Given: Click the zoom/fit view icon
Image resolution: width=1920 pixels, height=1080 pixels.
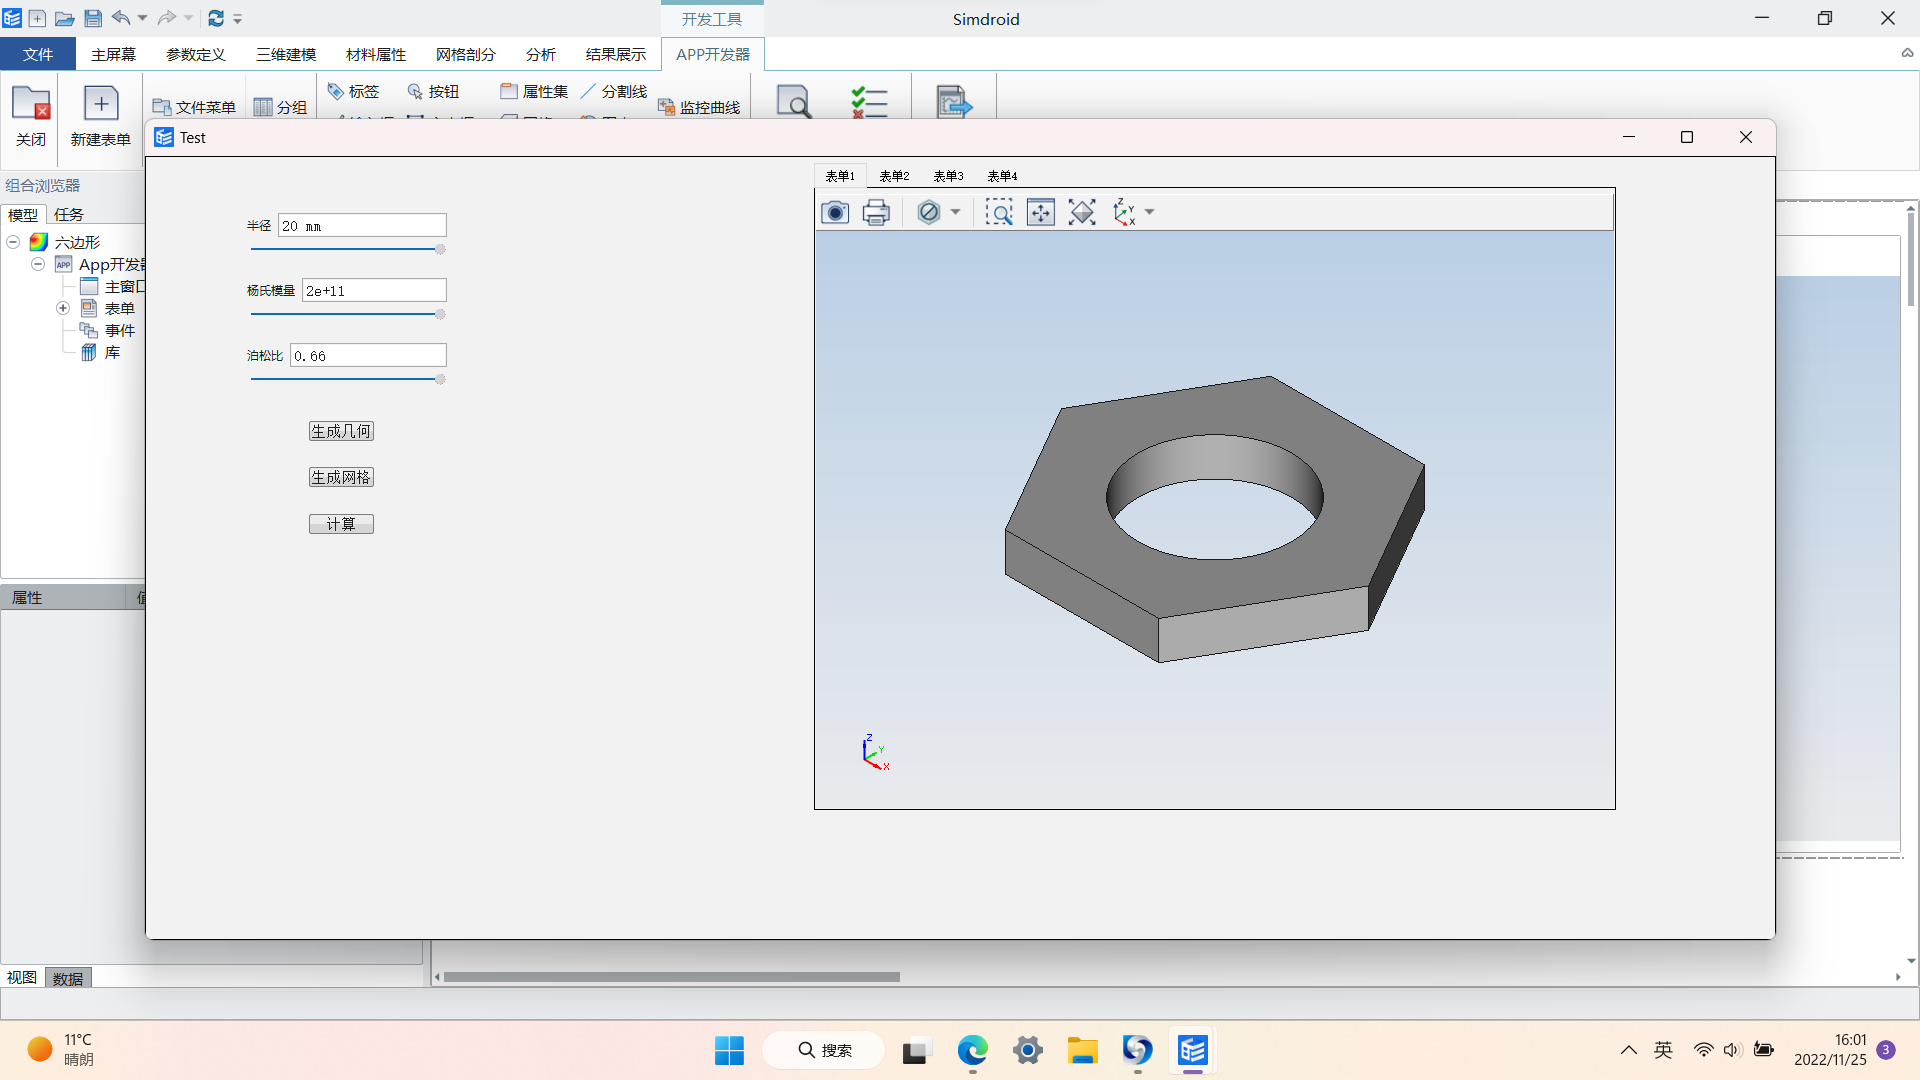Looking at the screenshot, I should pyautogui.click(x=1042, y=212).
